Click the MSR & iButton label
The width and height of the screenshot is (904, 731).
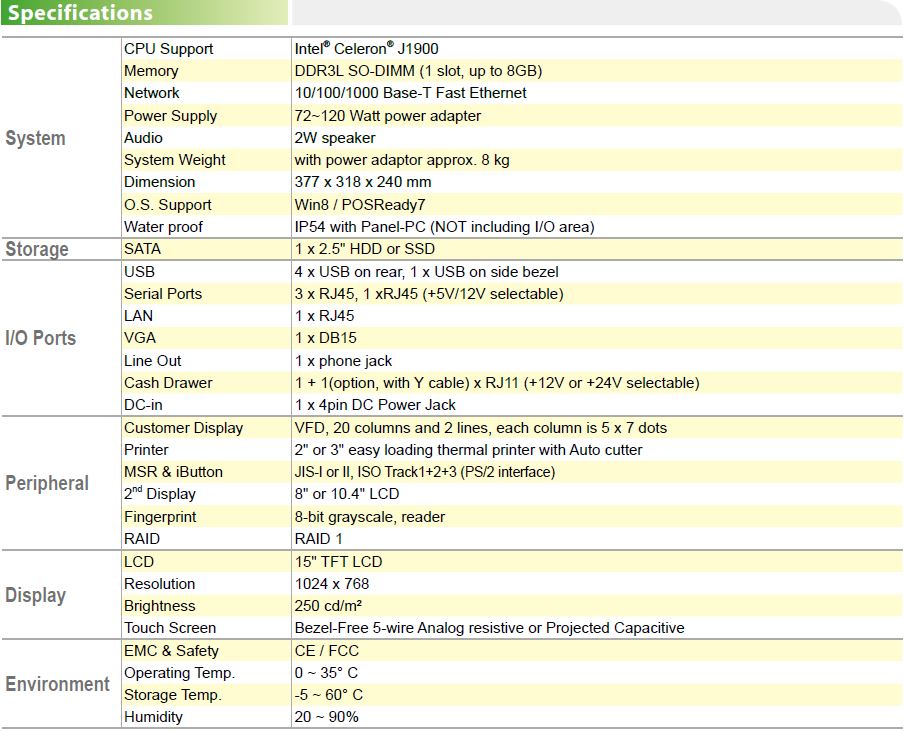[x=174, y=472]
